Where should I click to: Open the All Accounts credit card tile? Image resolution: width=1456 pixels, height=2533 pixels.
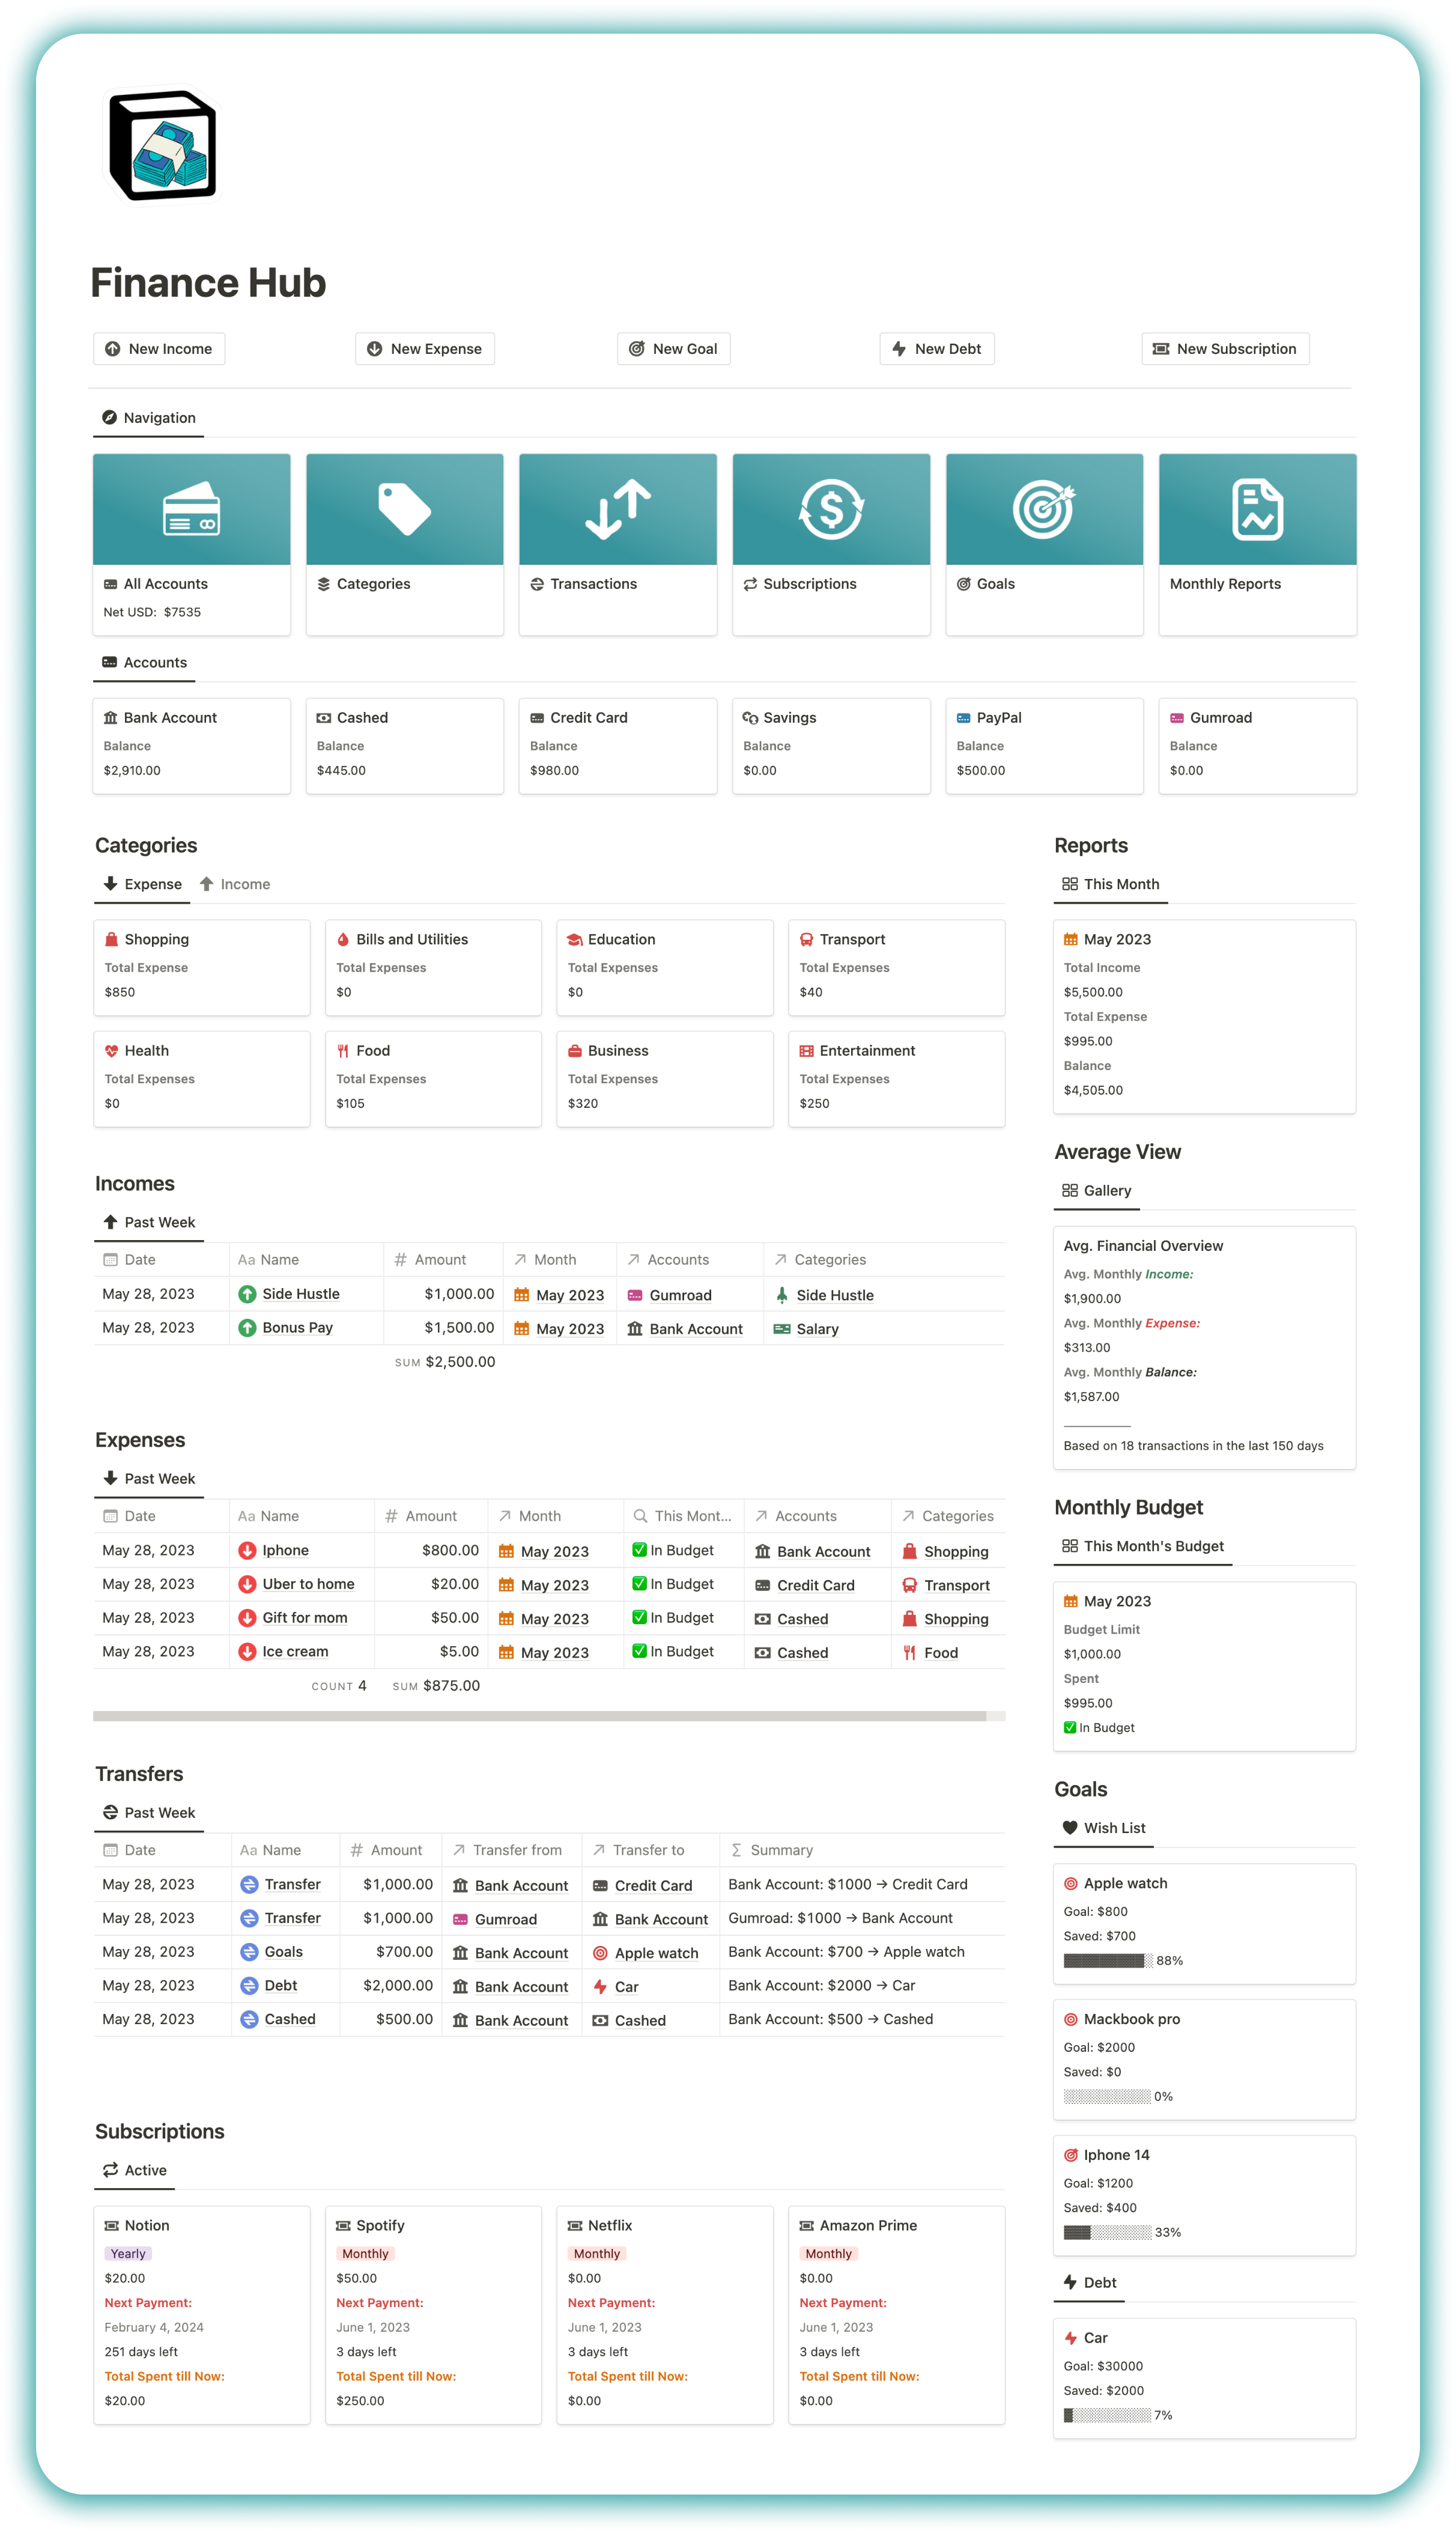click(x=191, y=510)
